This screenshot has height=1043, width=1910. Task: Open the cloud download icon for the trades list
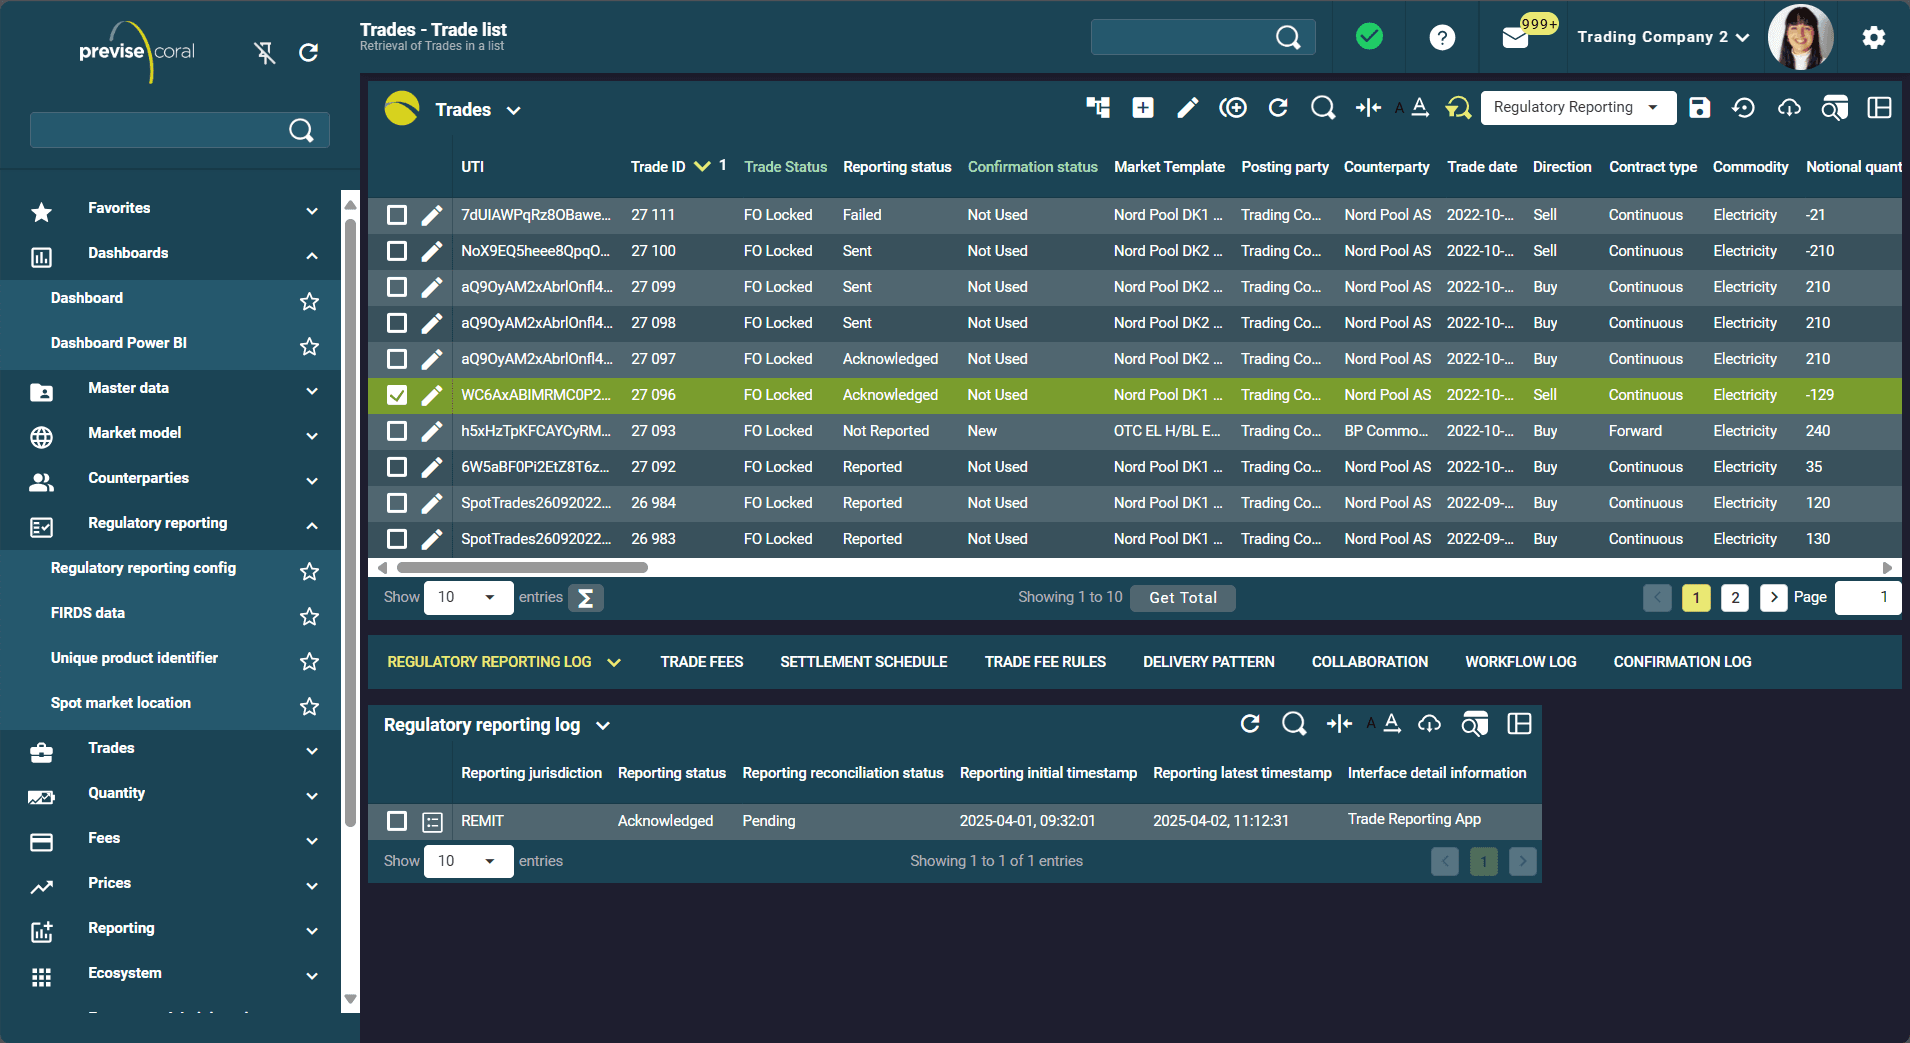1789,108
